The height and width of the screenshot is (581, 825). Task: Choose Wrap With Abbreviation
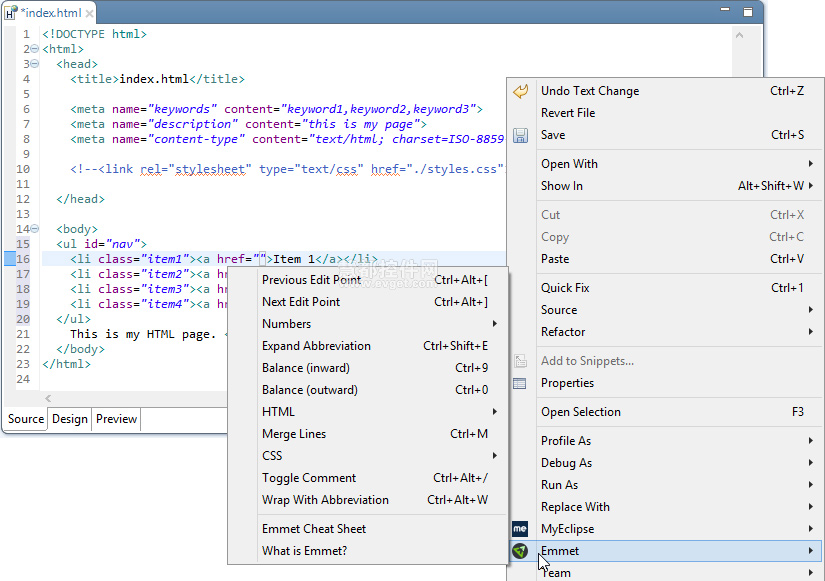coord(325,500)
